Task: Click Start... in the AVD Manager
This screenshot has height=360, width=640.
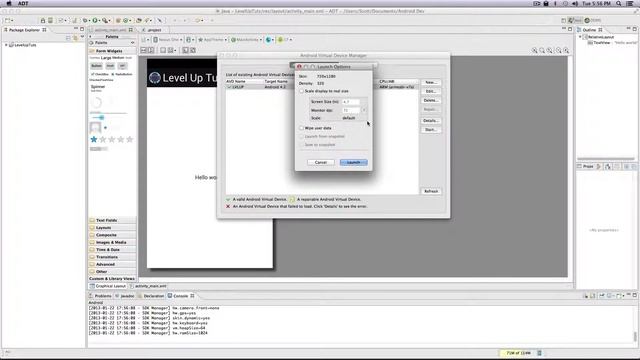Action: (x=431, y=130)
